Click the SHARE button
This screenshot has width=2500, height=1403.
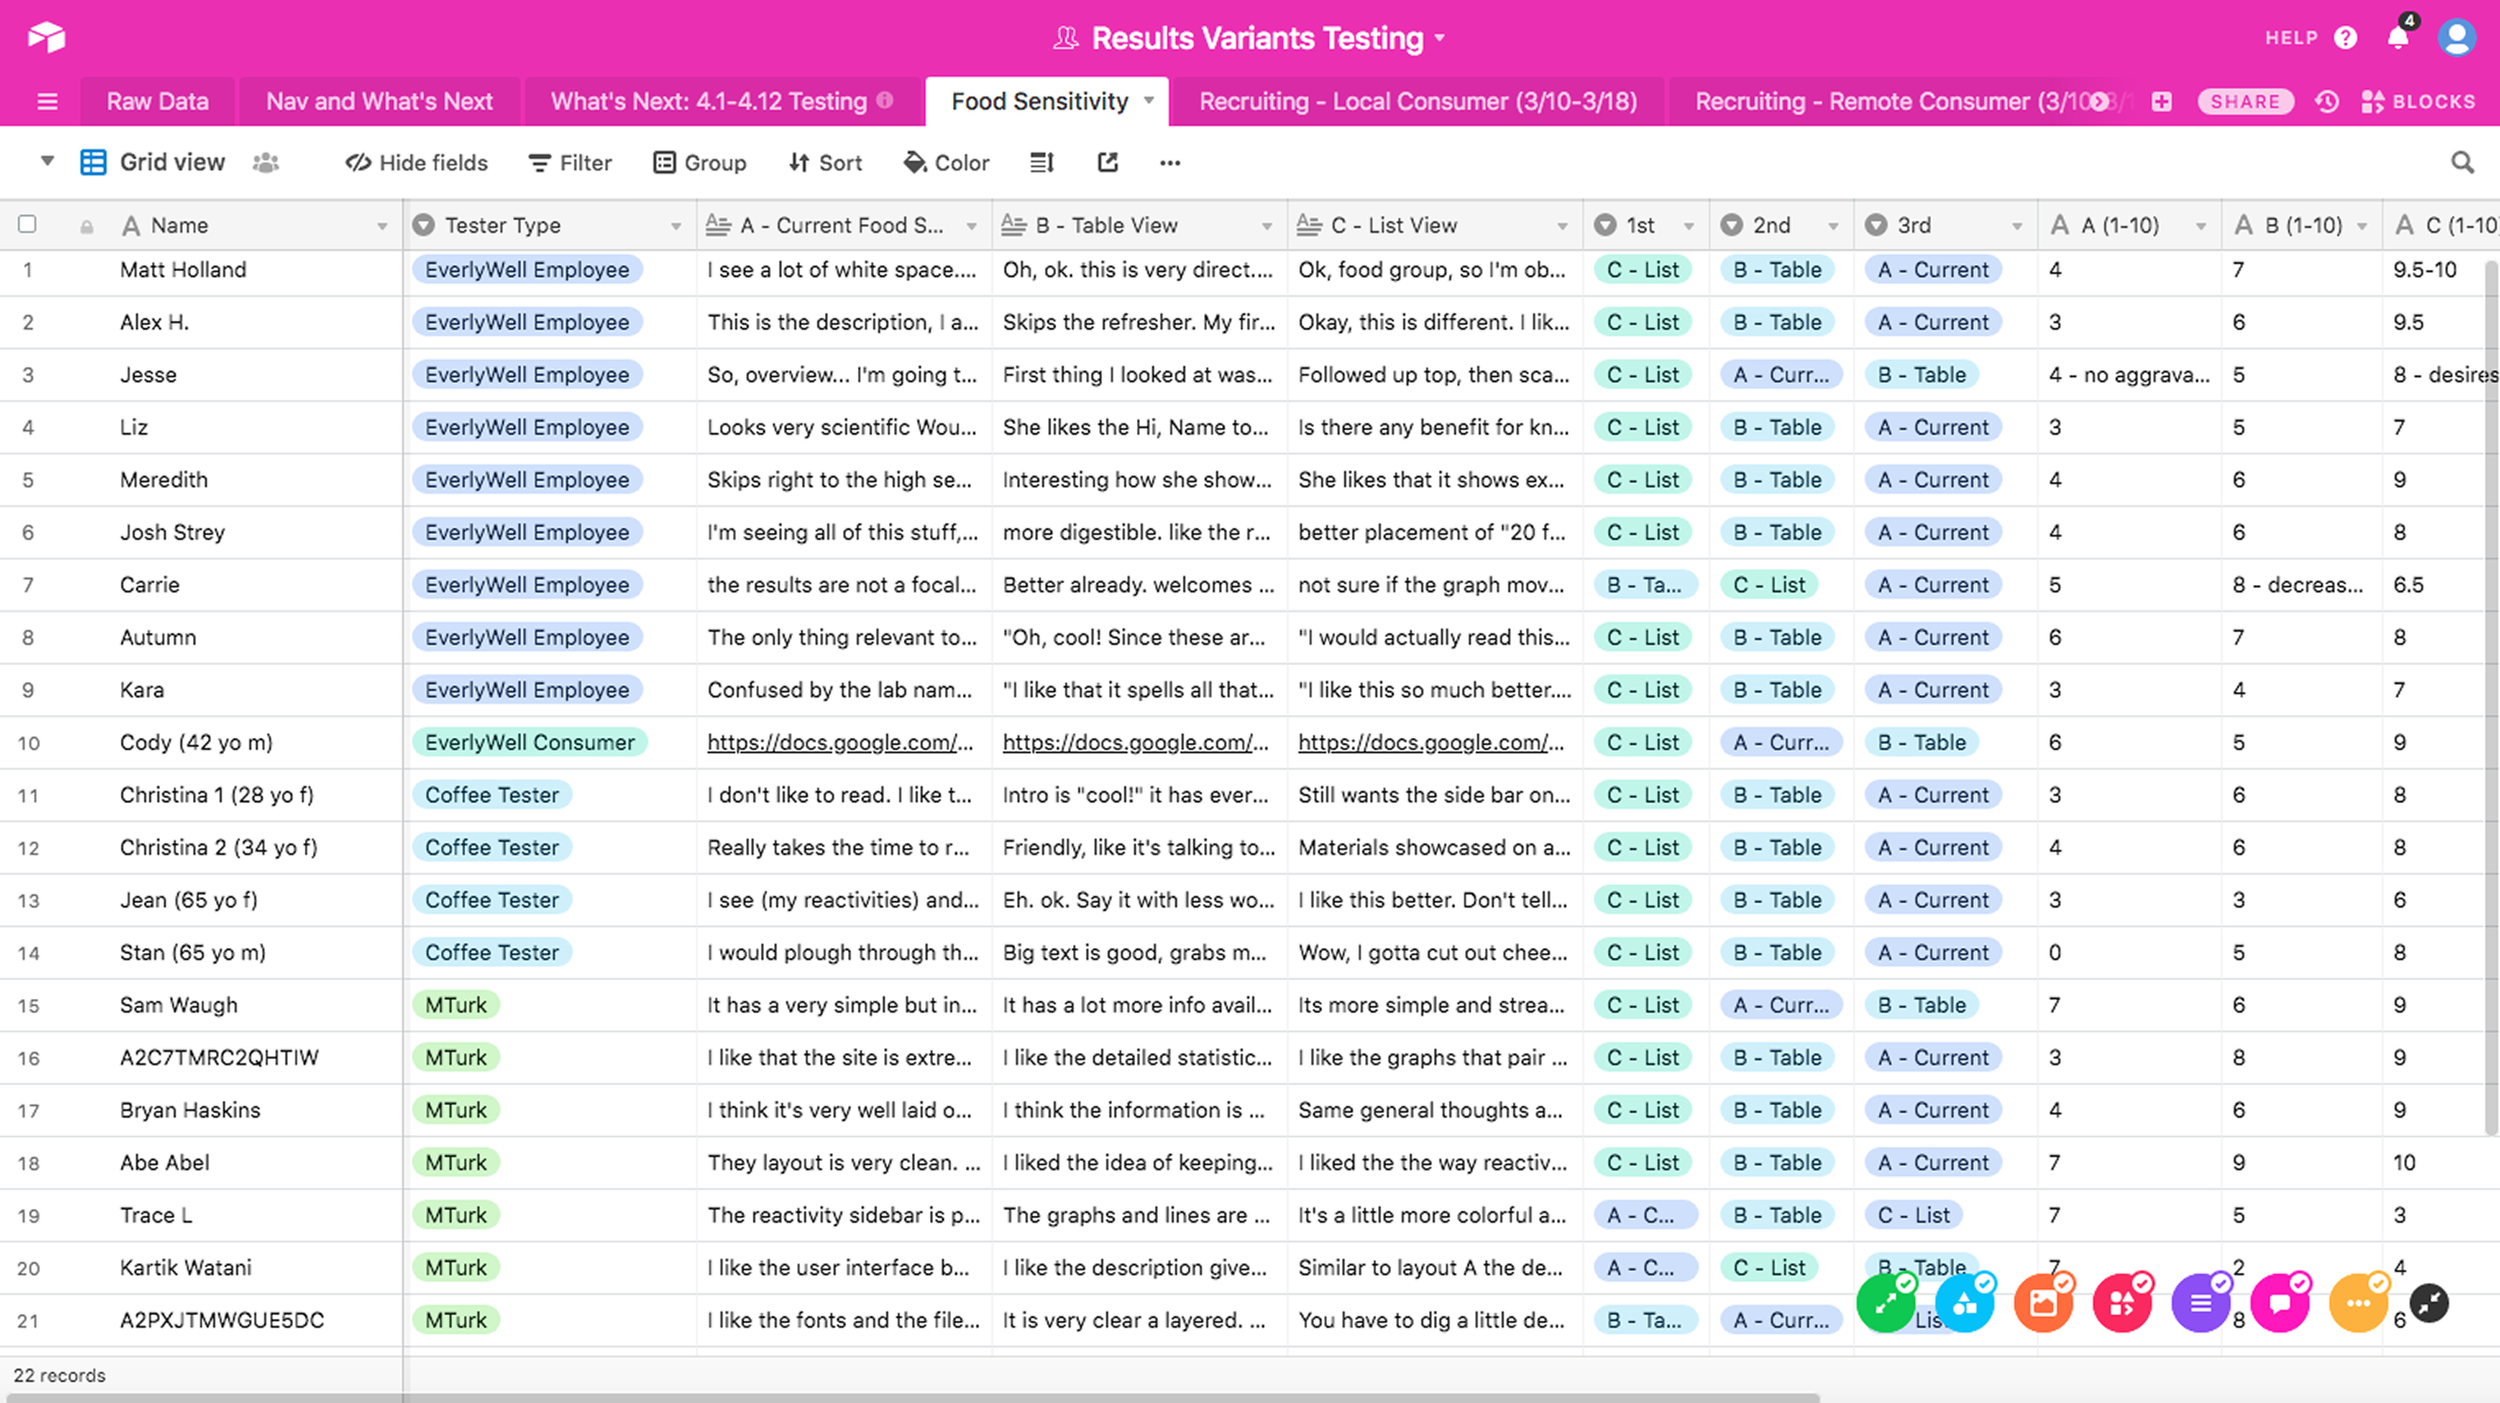coord(2244,102)
